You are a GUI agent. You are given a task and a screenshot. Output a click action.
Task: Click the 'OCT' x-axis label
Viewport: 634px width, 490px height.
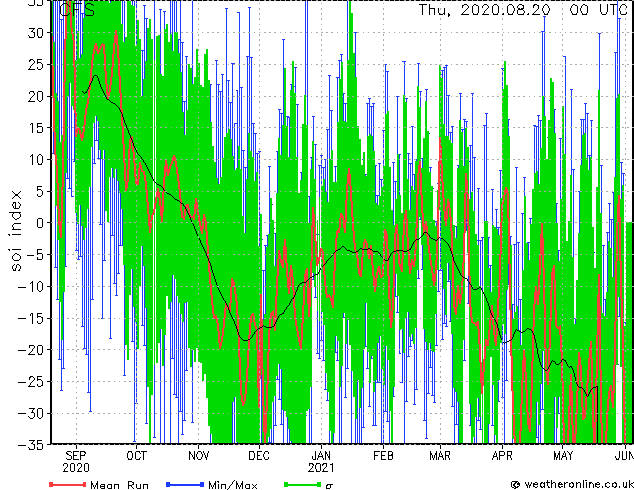tap(136, 456)
